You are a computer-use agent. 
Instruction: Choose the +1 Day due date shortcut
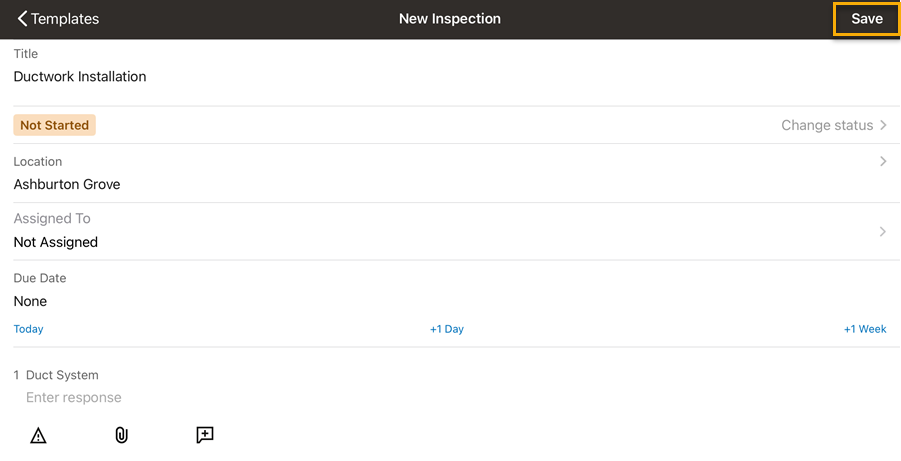click(447, 329)
